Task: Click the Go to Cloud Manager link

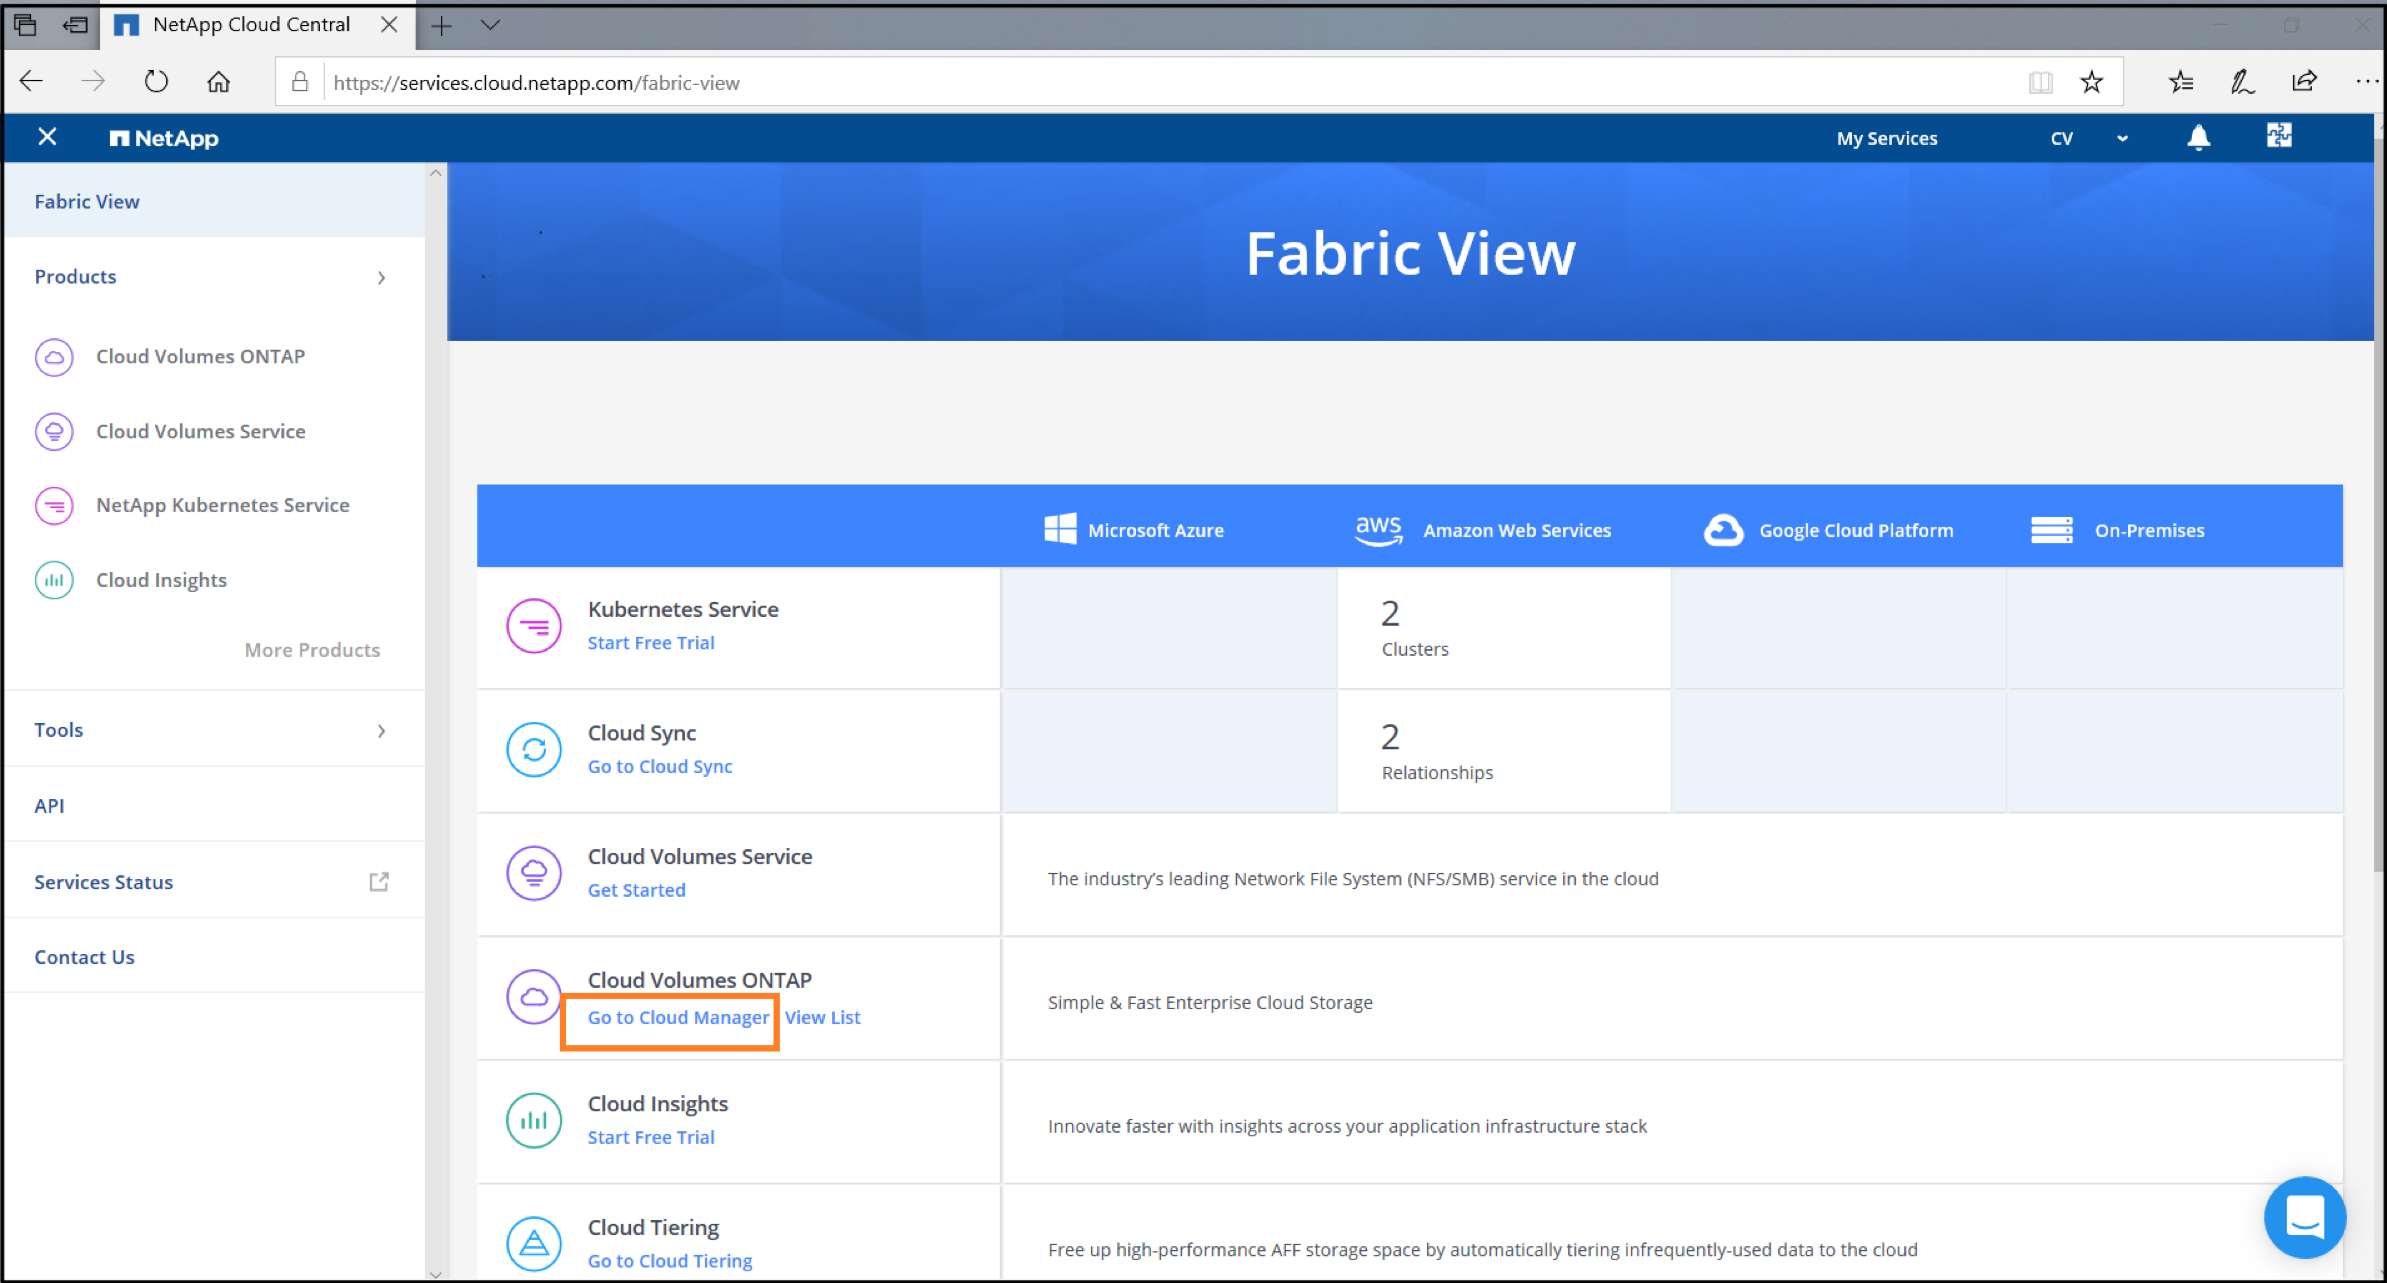Action: coord(678,1017)
